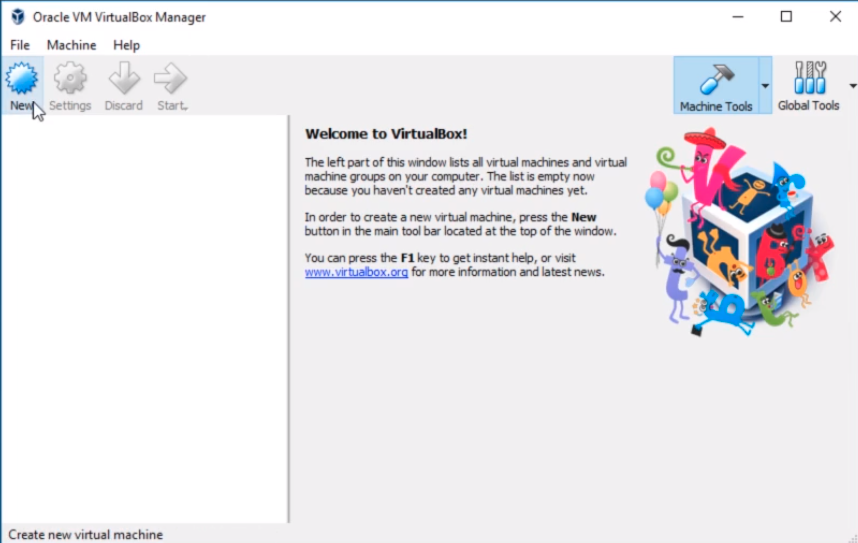The height and width of the screenshot is (543, 858).
Task: Expand the Start button dropdown arrow
Action: 186,106
